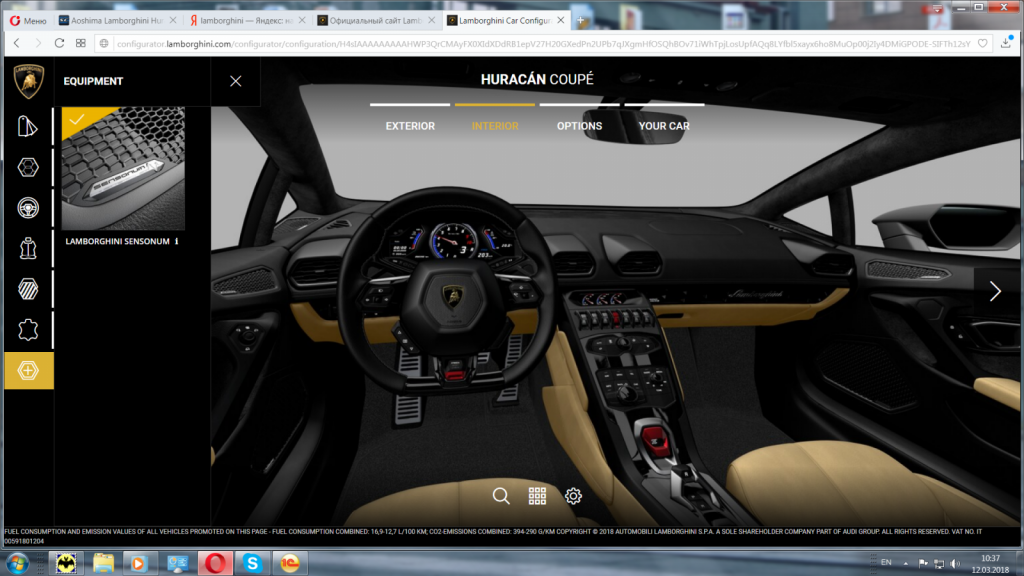Switch to the Exterior tab
The height and width of the screenshot is (576, 1024).
[x=410, y=126]
